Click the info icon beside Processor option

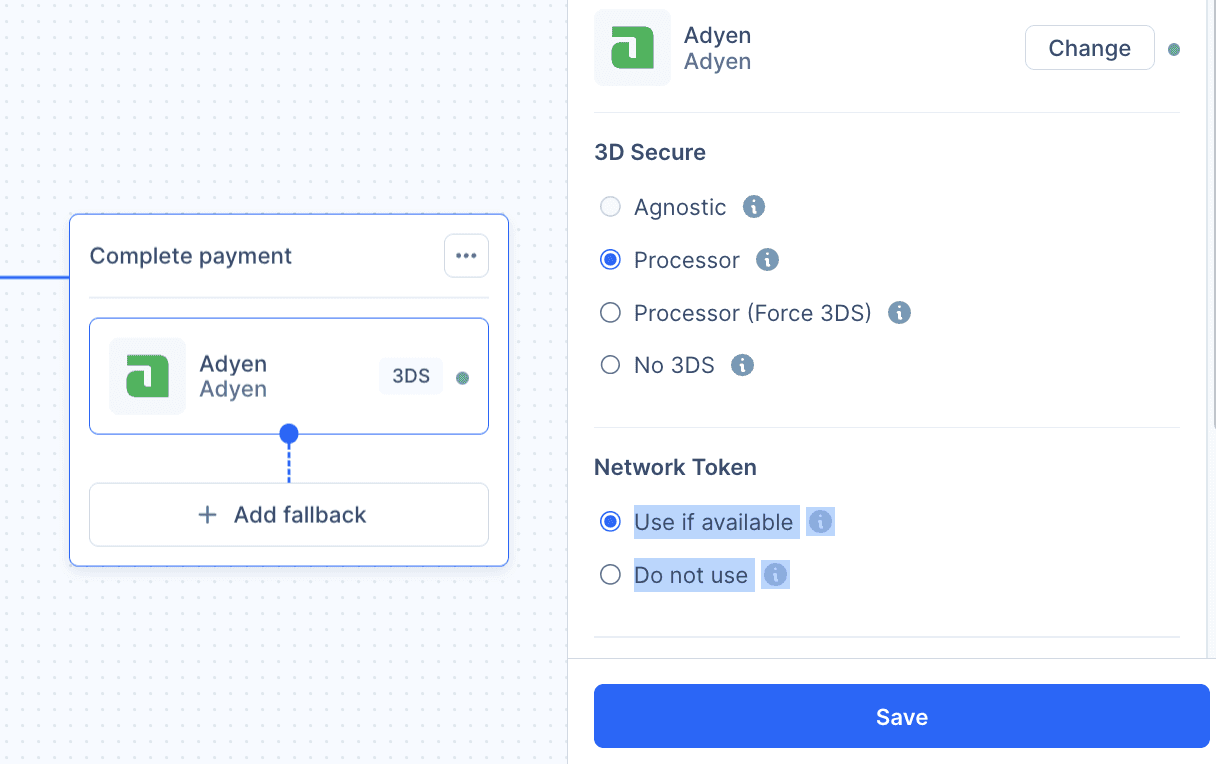[767, 260]
